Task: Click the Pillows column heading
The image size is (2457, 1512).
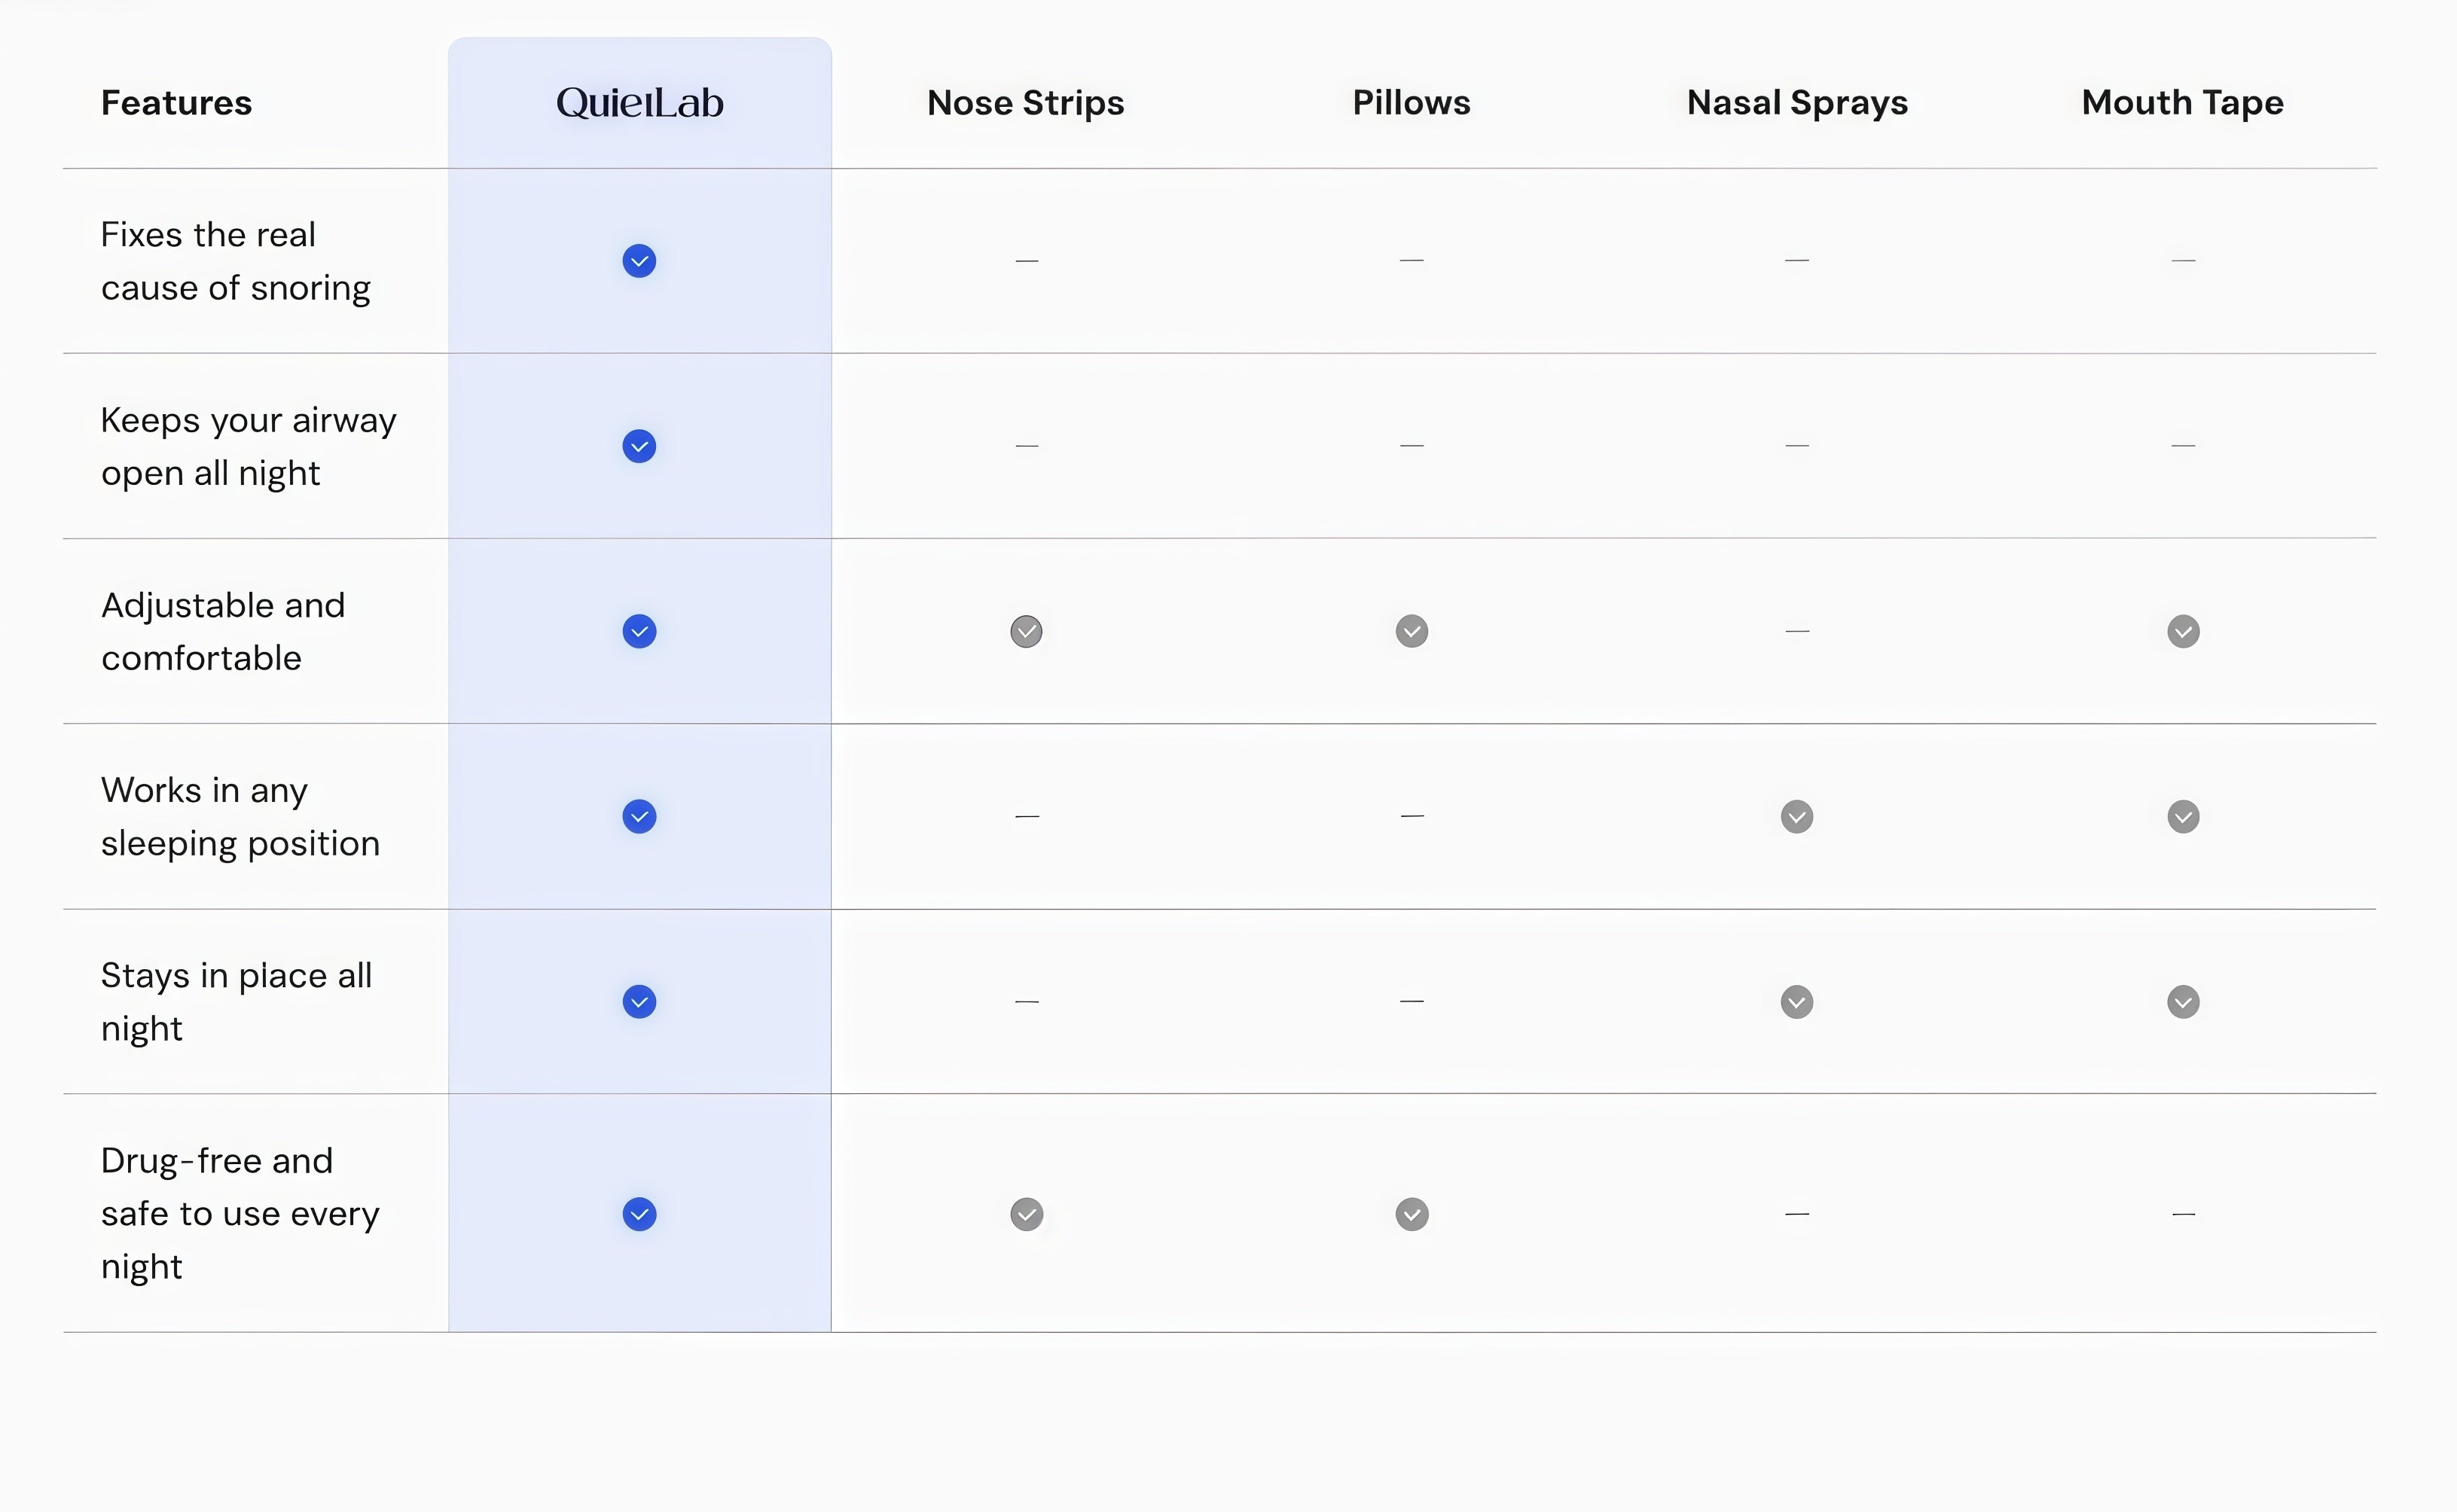Action: 1412,103
